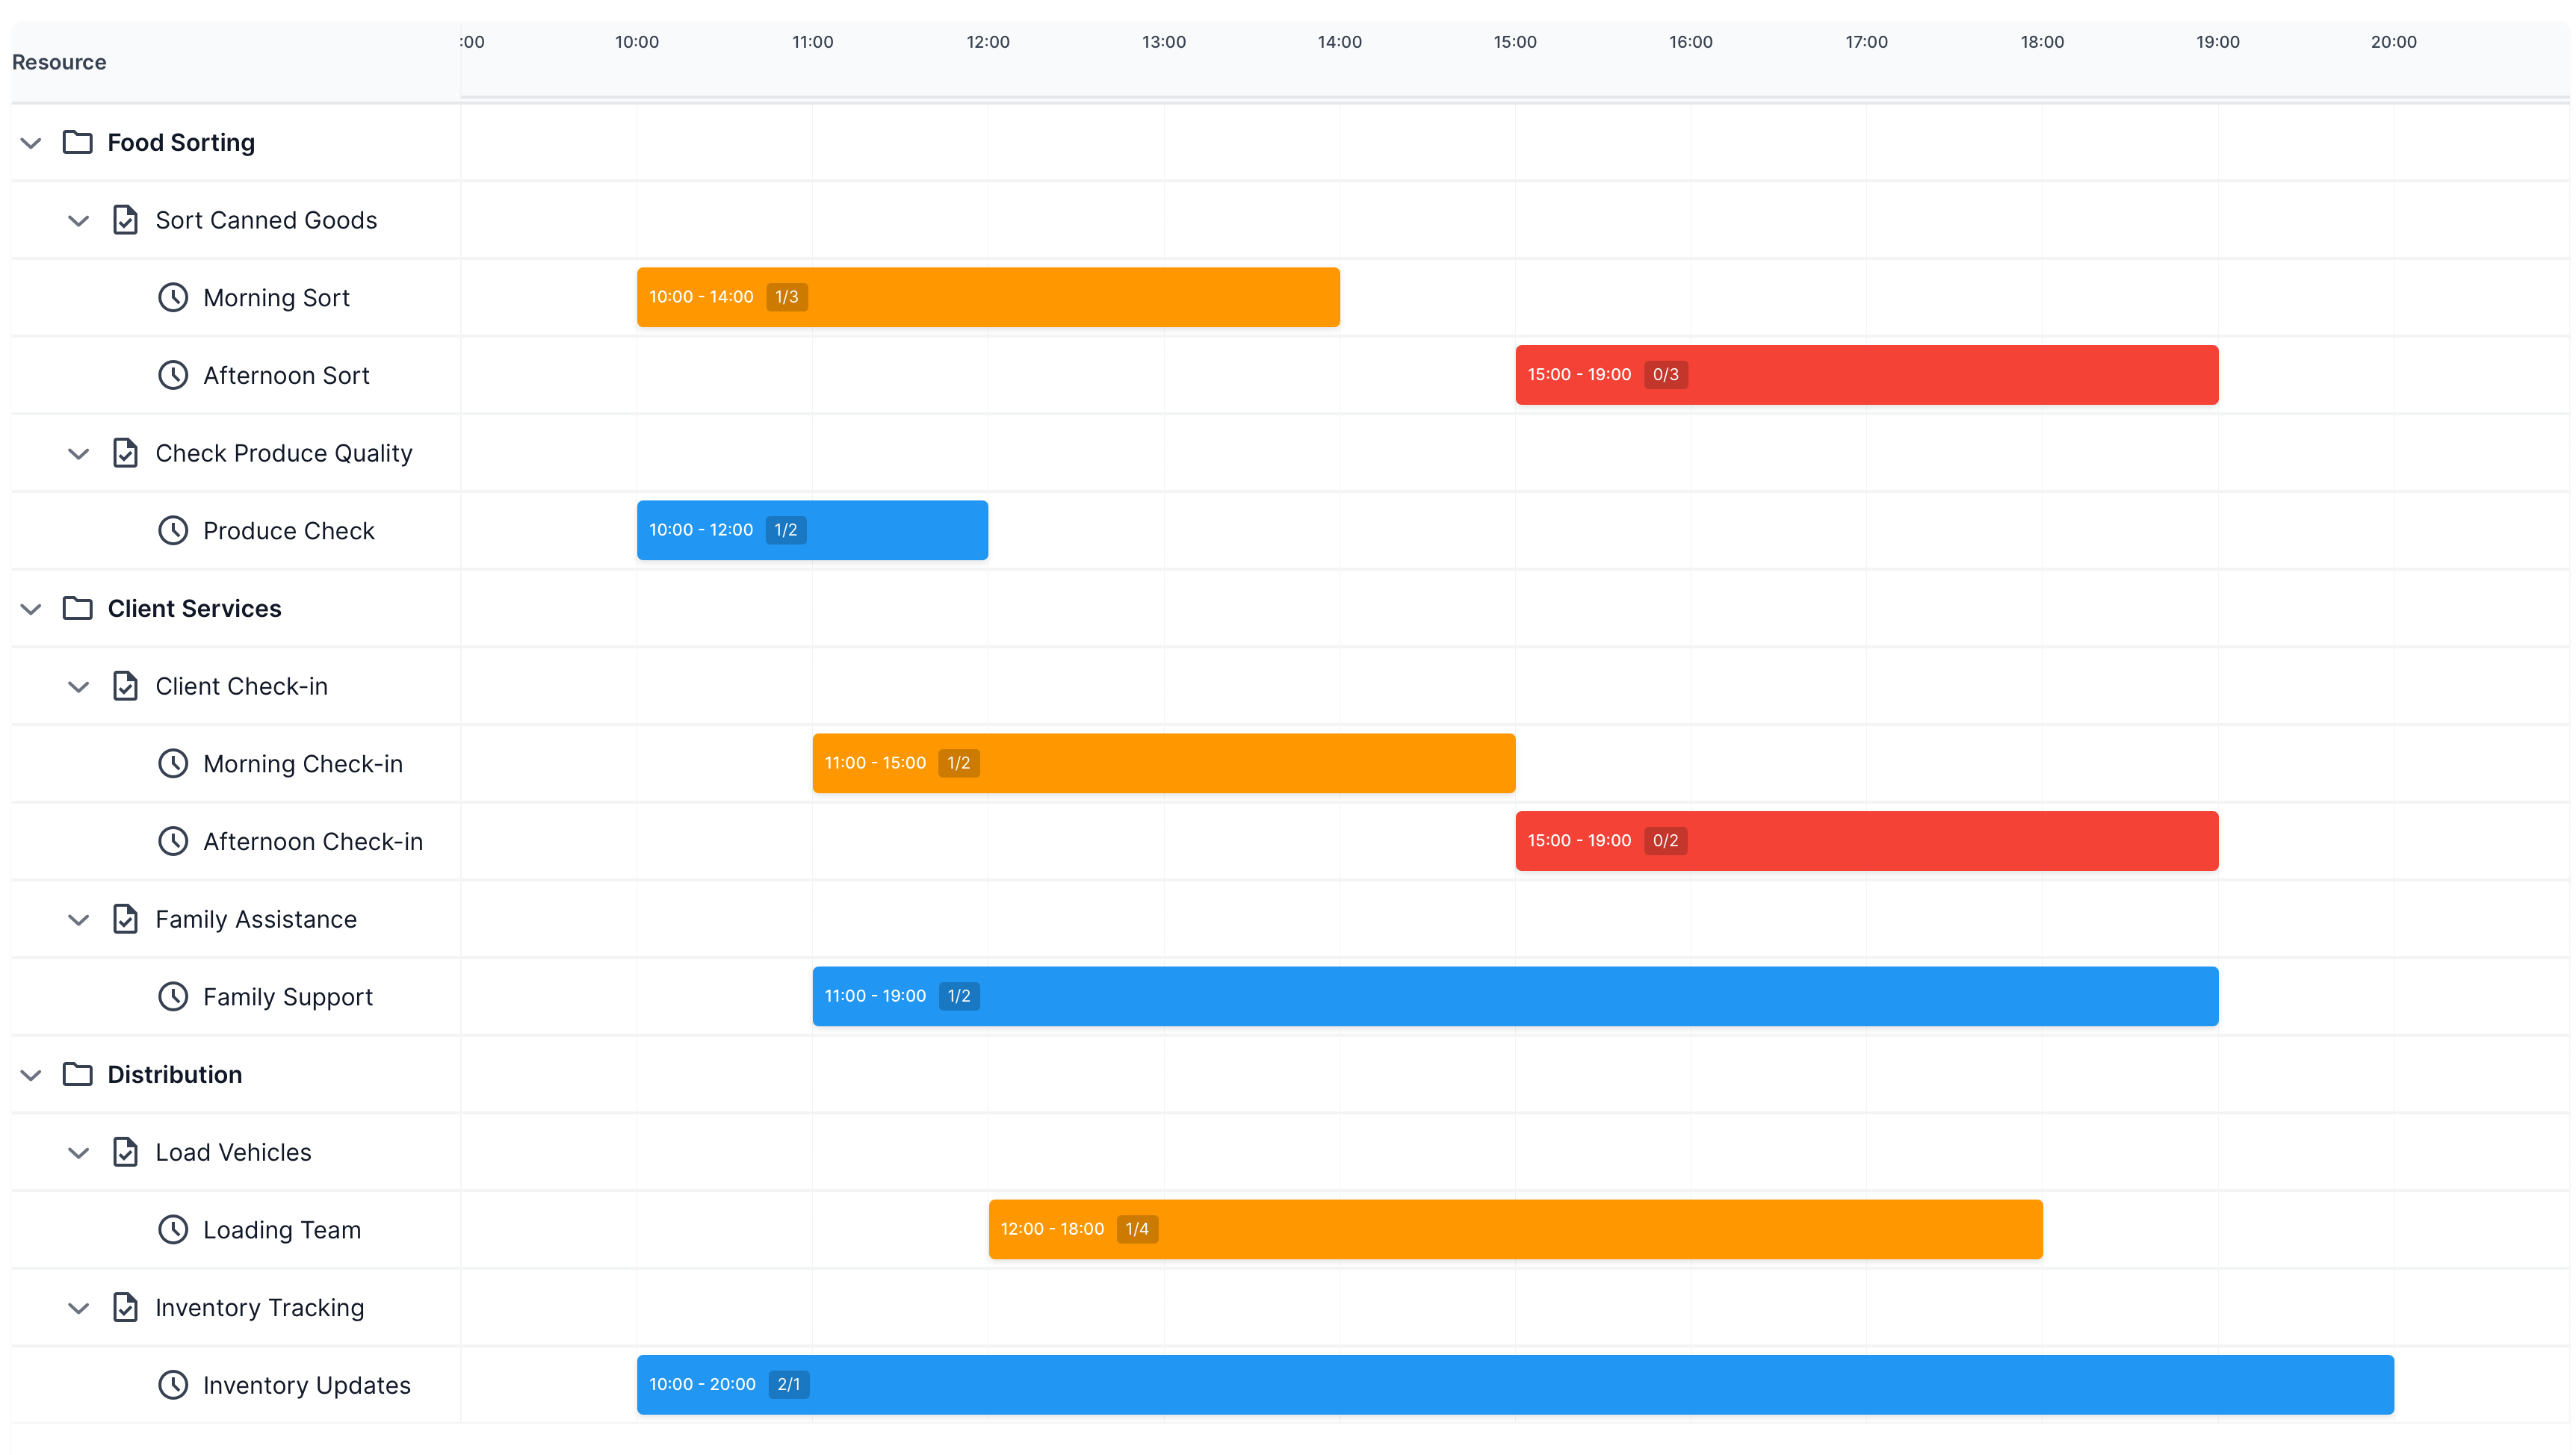2576x1455 pixels.
Task: Collapse the Food Sorting group
Action: [31, 143]
